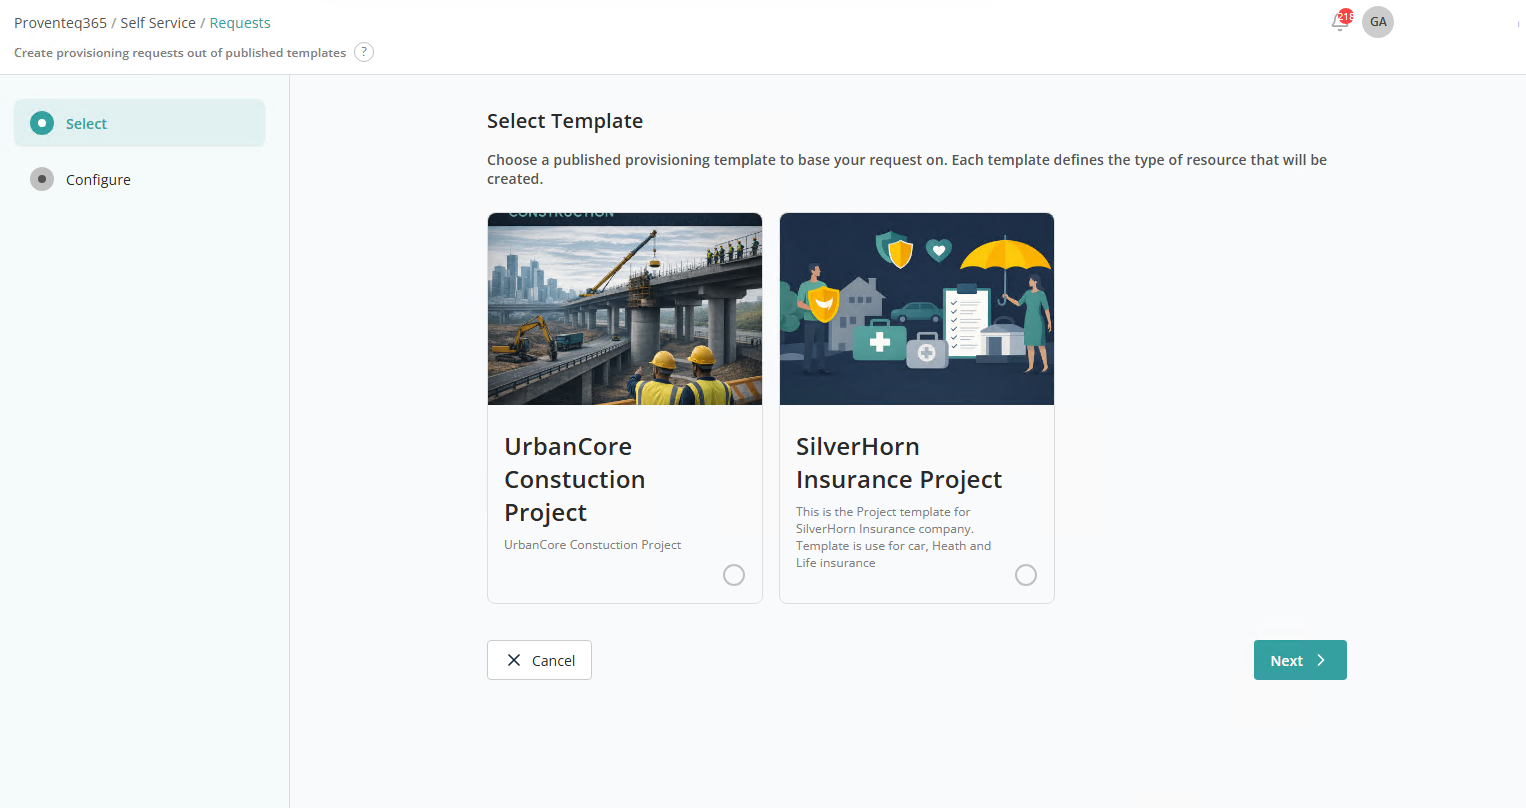
Task: Select the UrbanCore Constuction Project radio button
Action: [734, 575]
